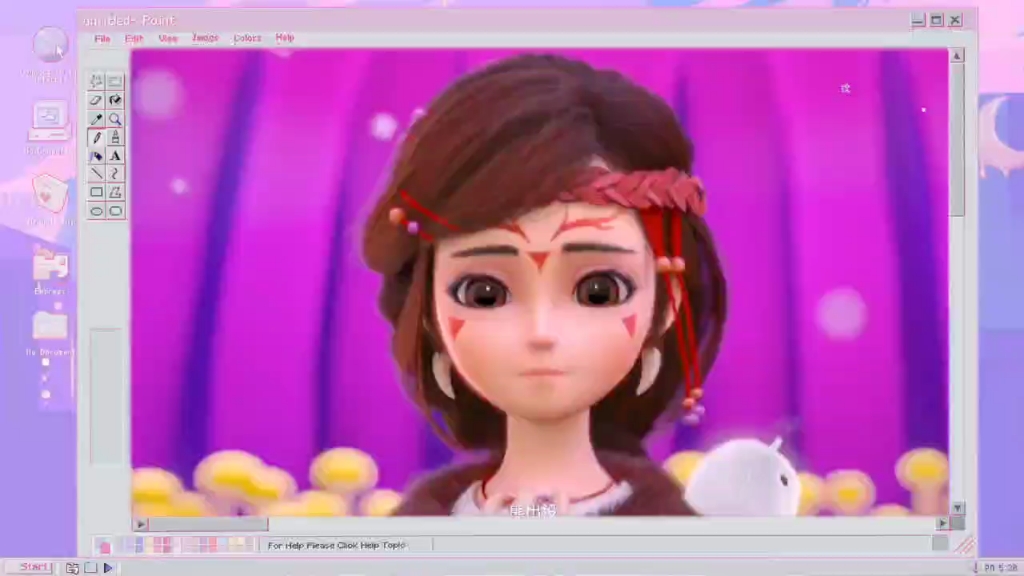Select the Curve tool

pyautogui.click(x=116, y=174)
